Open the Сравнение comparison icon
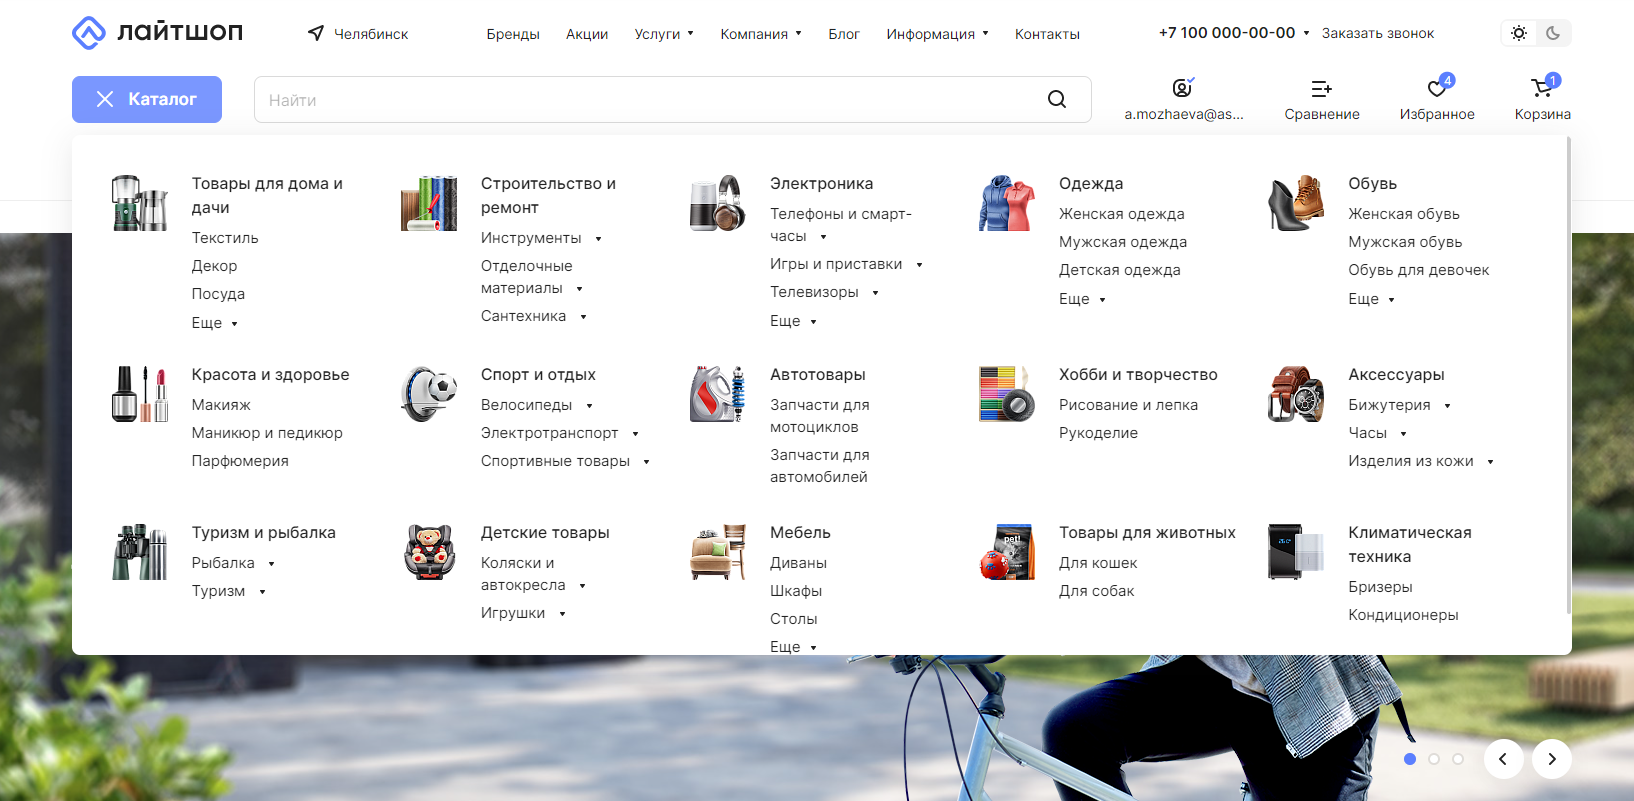The height and width of the screenshot is (801, 1634). [1321, 89]
